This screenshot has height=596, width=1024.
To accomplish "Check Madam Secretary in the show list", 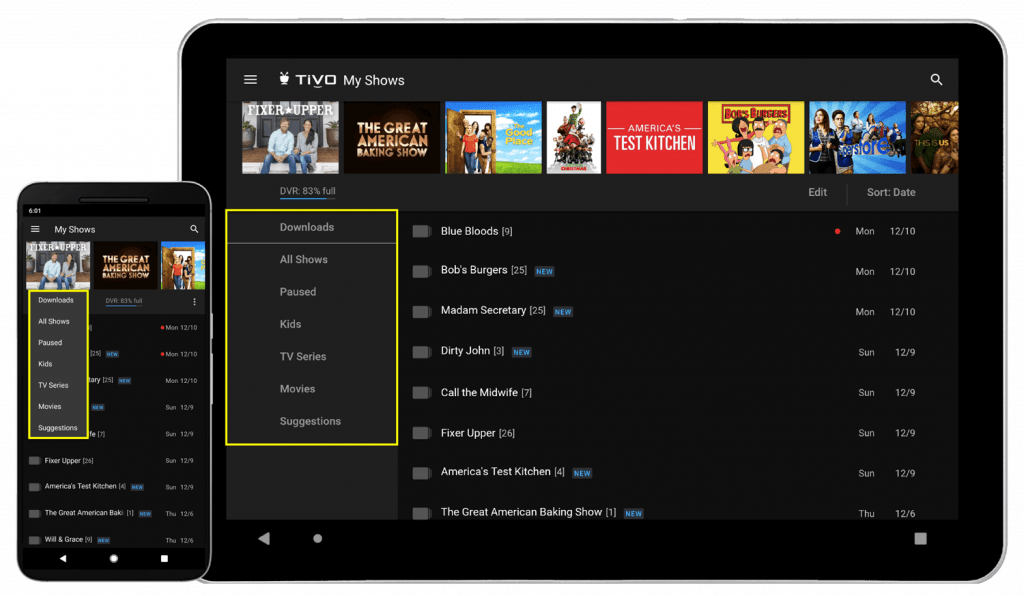I will 421,311.
